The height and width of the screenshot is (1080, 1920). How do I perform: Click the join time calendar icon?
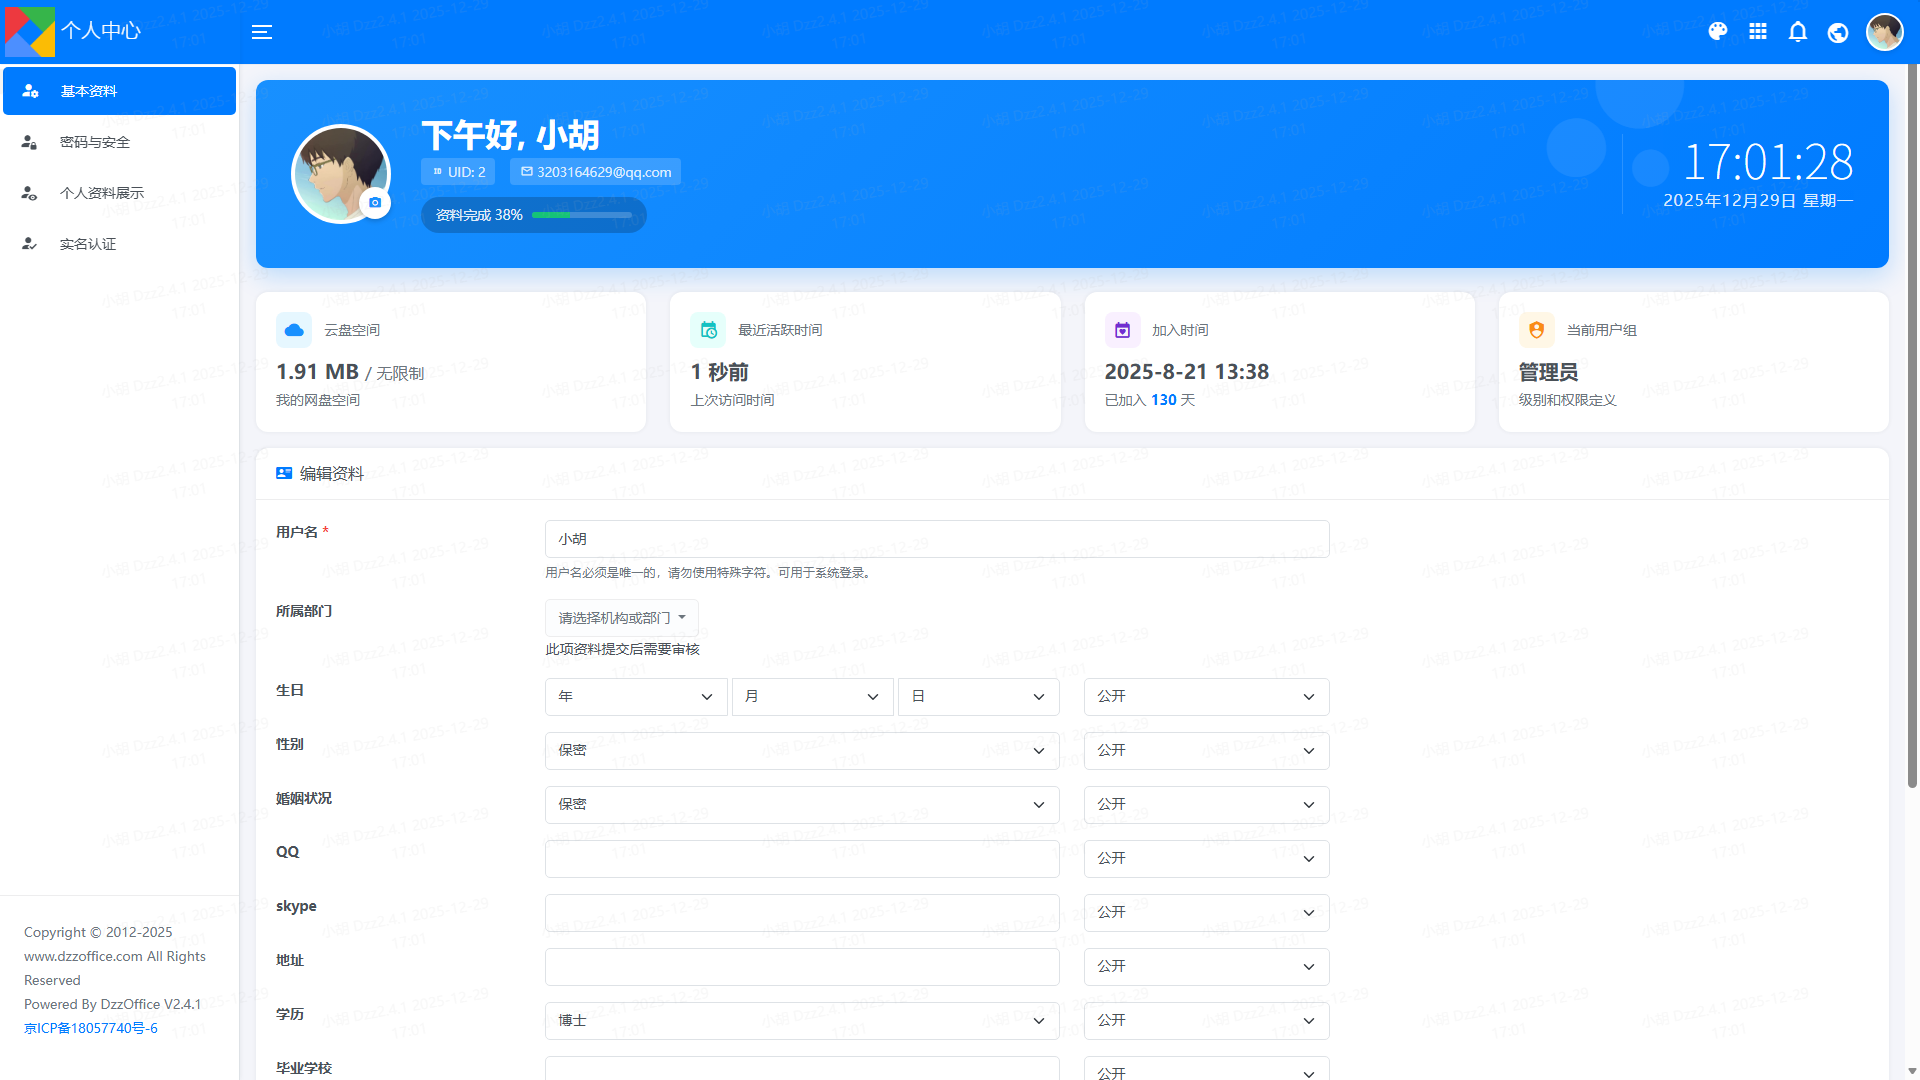point(1122,330)
